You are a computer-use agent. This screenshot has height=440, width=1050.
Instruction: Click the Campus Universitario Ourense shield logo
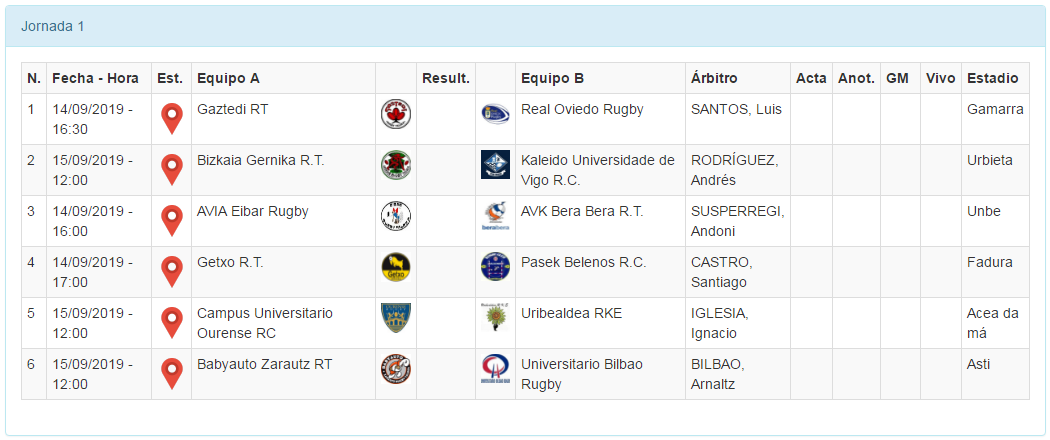(x=396, y=318)
